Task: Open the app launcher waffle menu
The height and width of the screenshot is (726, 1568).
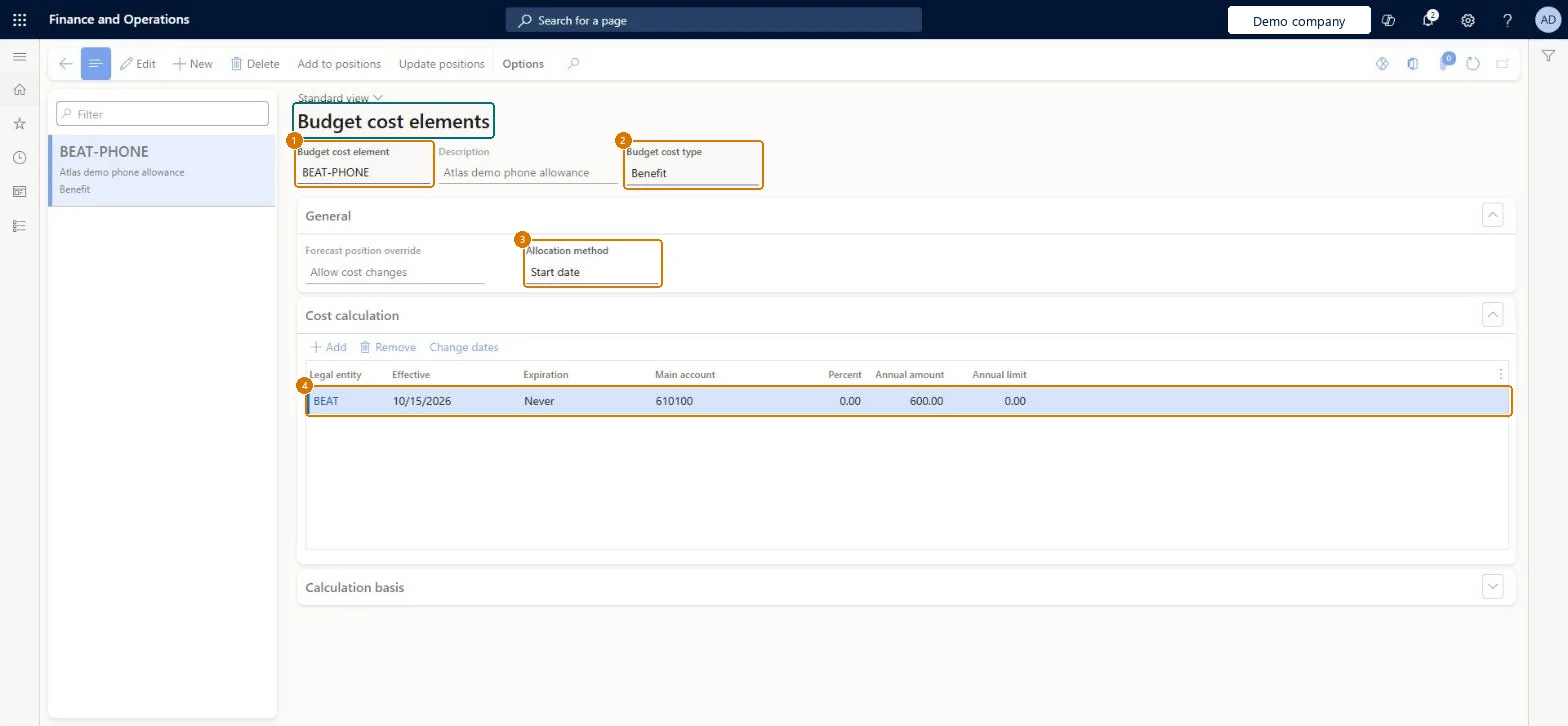Action: [x=19, y=20]
